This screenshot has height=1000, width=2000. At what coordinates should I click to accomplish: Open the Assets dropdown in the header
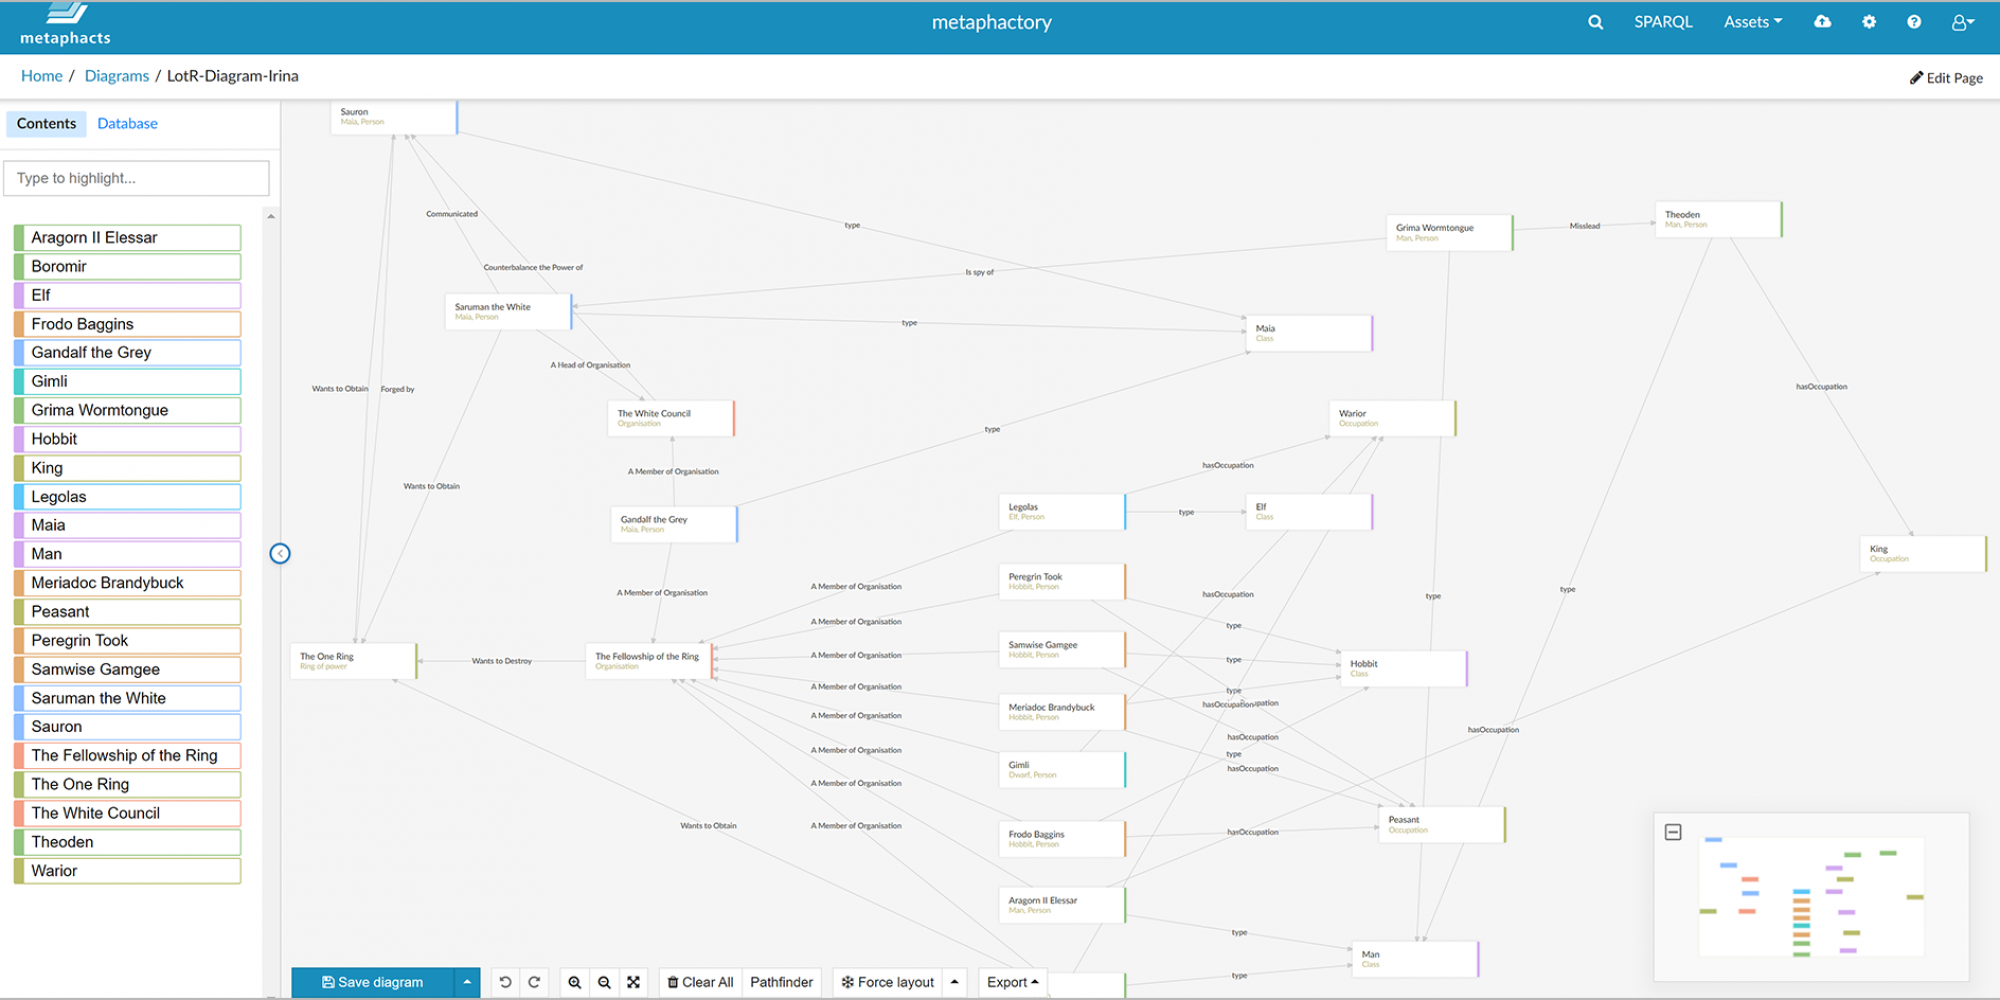[x=1752, y=21]
